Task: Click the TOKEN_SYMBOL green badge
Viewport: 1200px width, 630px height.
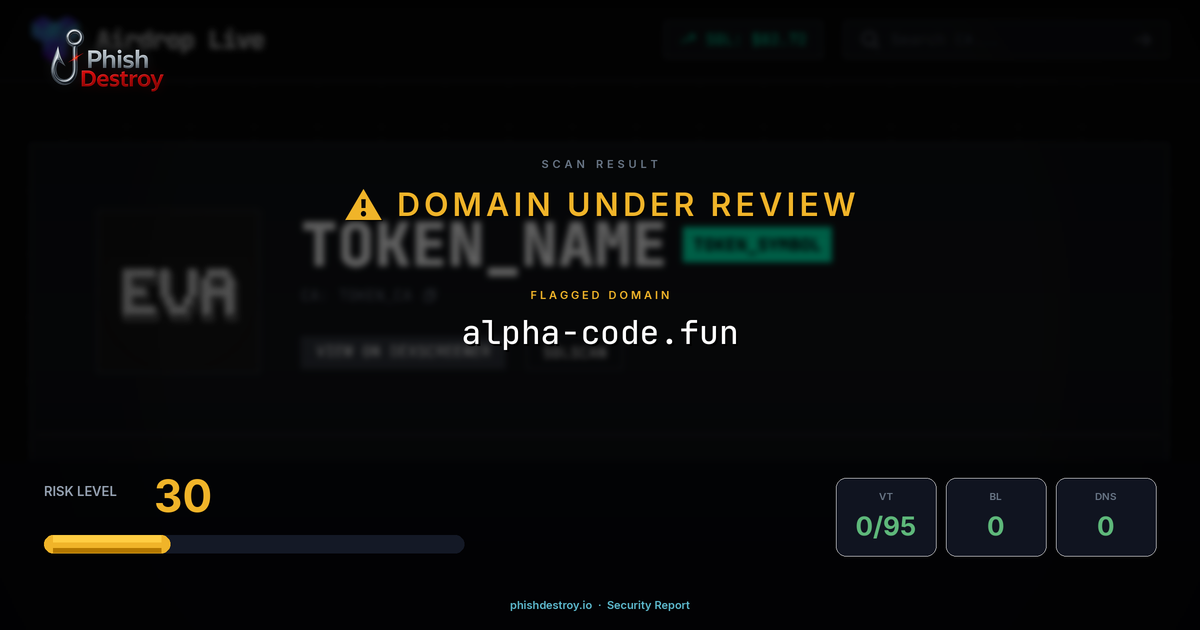Action: click(x=755, y=243)
